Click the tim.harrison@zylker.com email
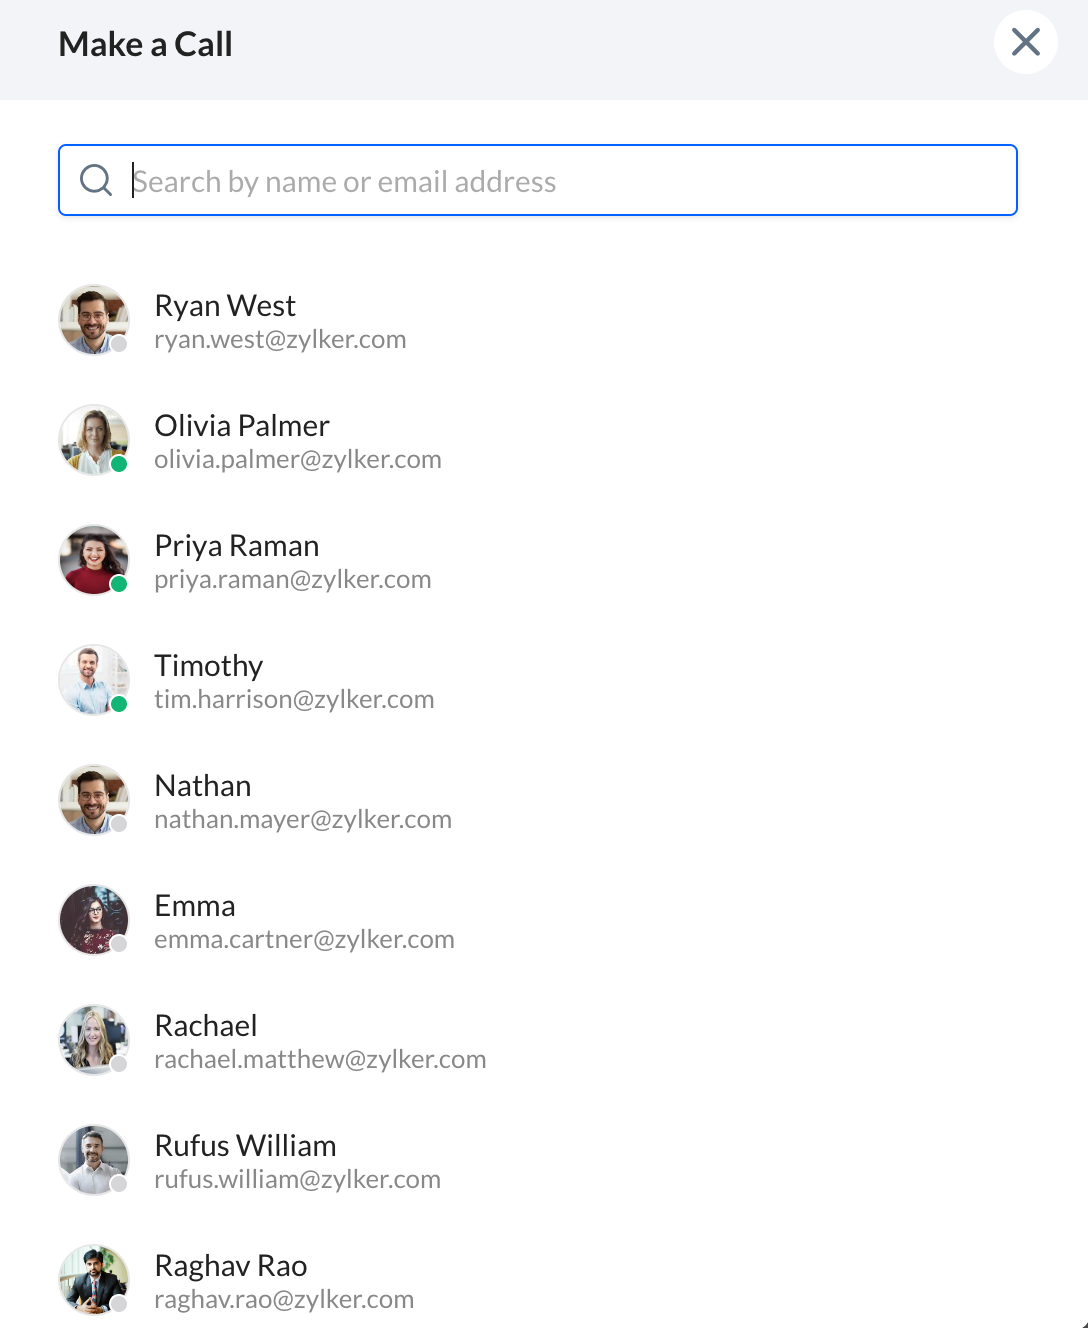The width and height of the screenshot is (1088, 1328). click(x=294, y=700)
